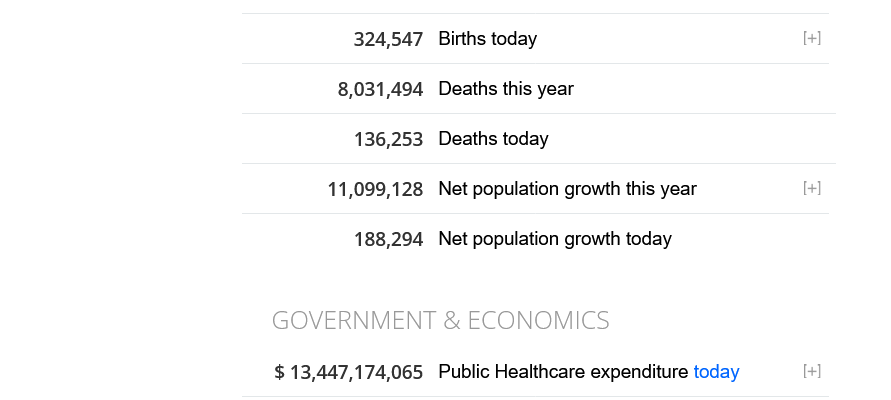Click the blue "today" link

tap(716, 372)
